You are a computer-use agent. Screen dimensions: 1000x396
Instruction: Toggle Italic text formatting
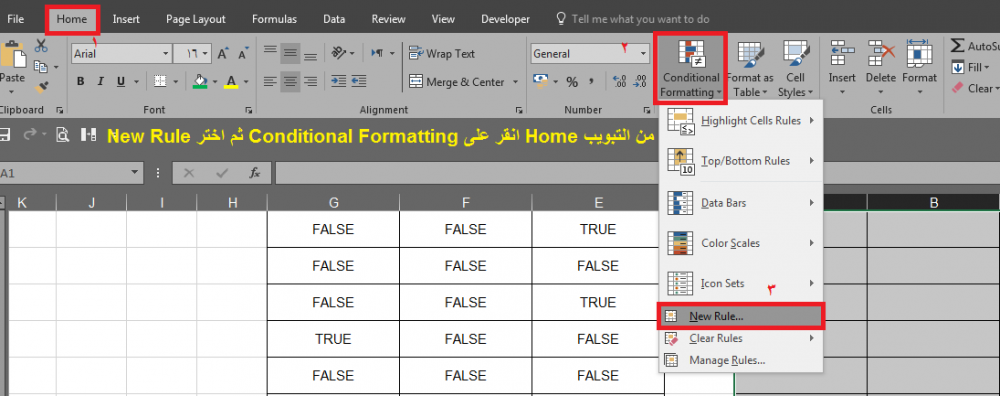pyautogui.click(x=99, y=82)
